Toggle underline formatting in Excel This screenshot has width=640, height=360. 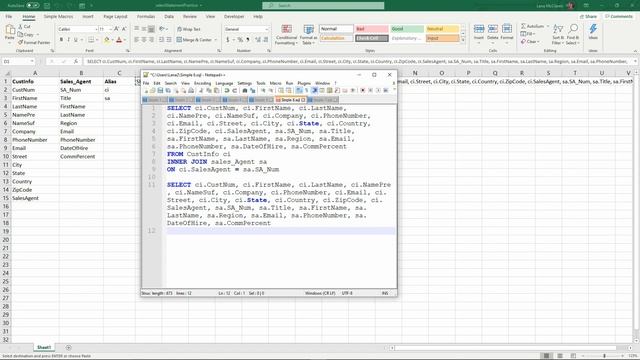point(75,40)
